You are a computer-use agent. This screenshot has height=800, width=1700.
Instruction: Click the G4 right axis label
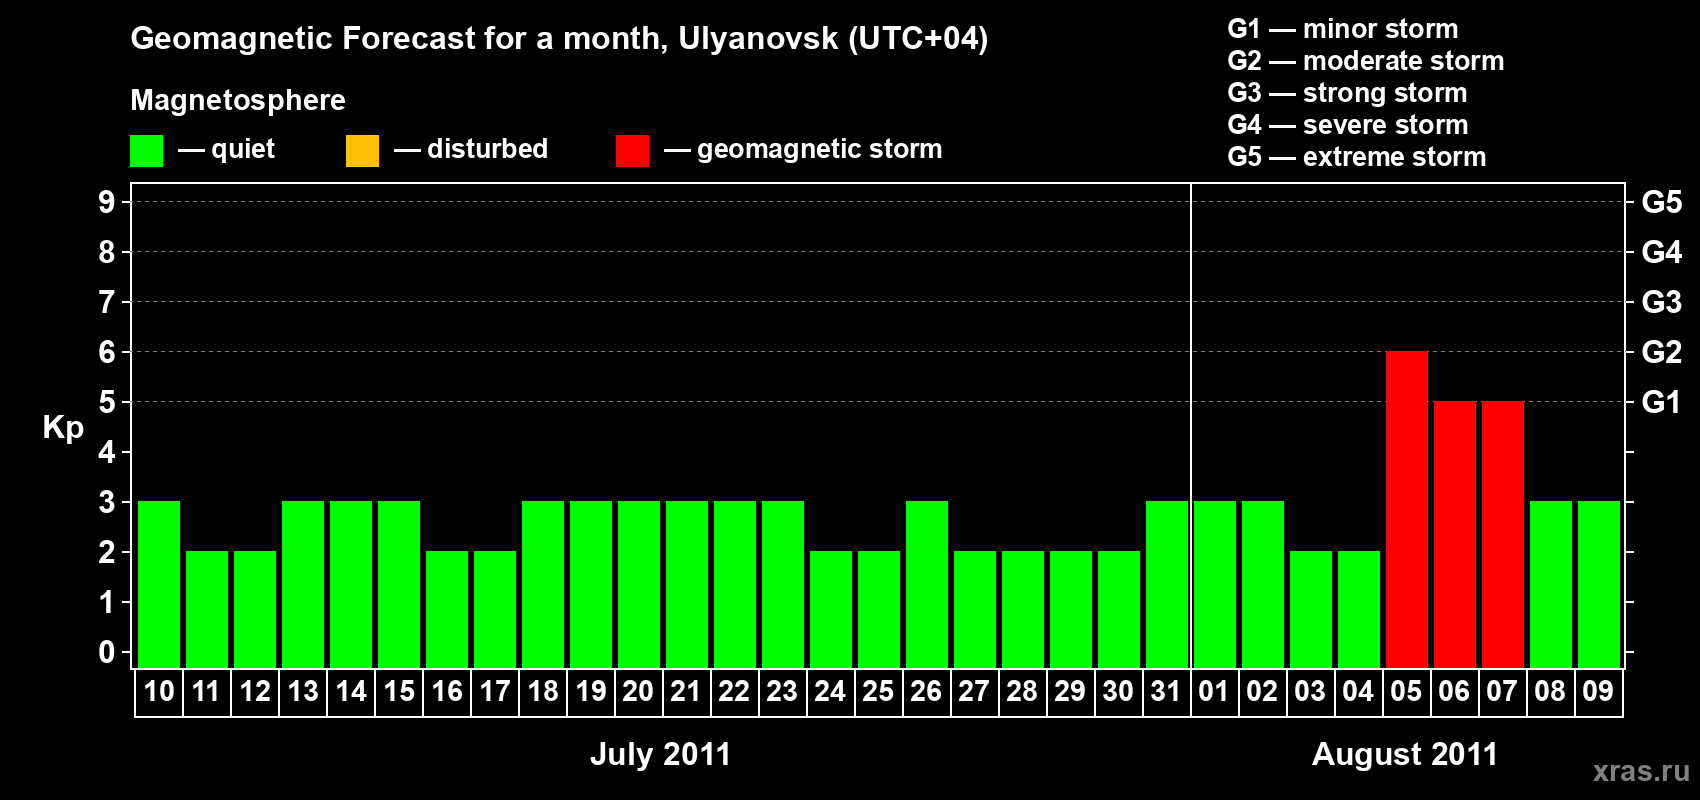[x=1662, y=252]
